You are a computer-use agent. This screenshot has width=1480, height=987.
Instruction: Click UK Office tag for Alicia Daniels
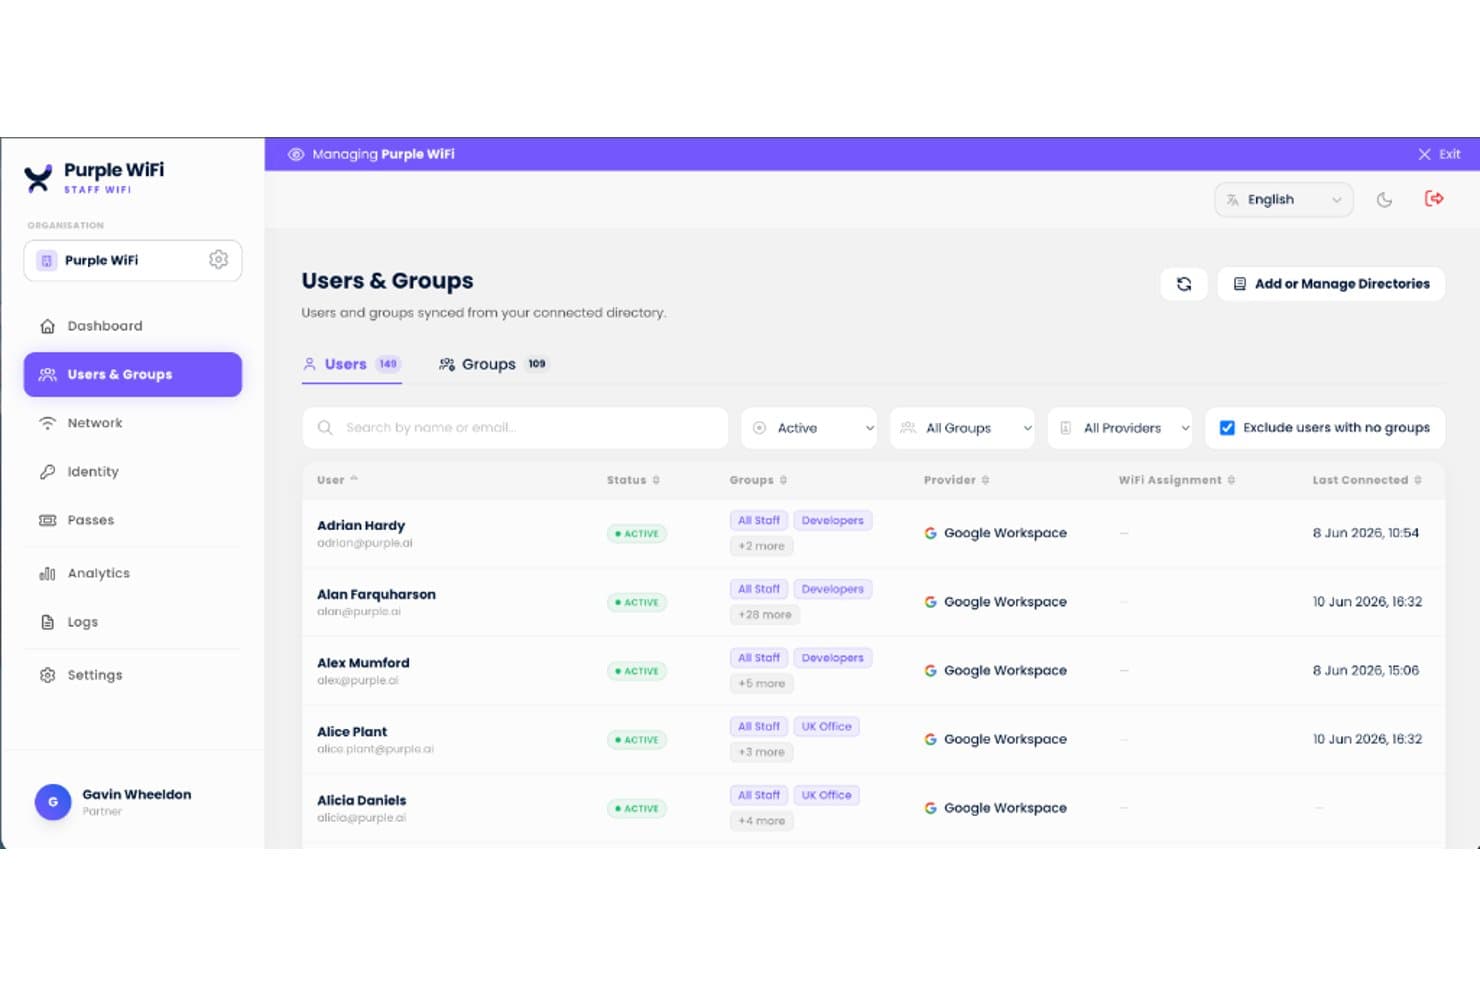click(x=826, y=795)
